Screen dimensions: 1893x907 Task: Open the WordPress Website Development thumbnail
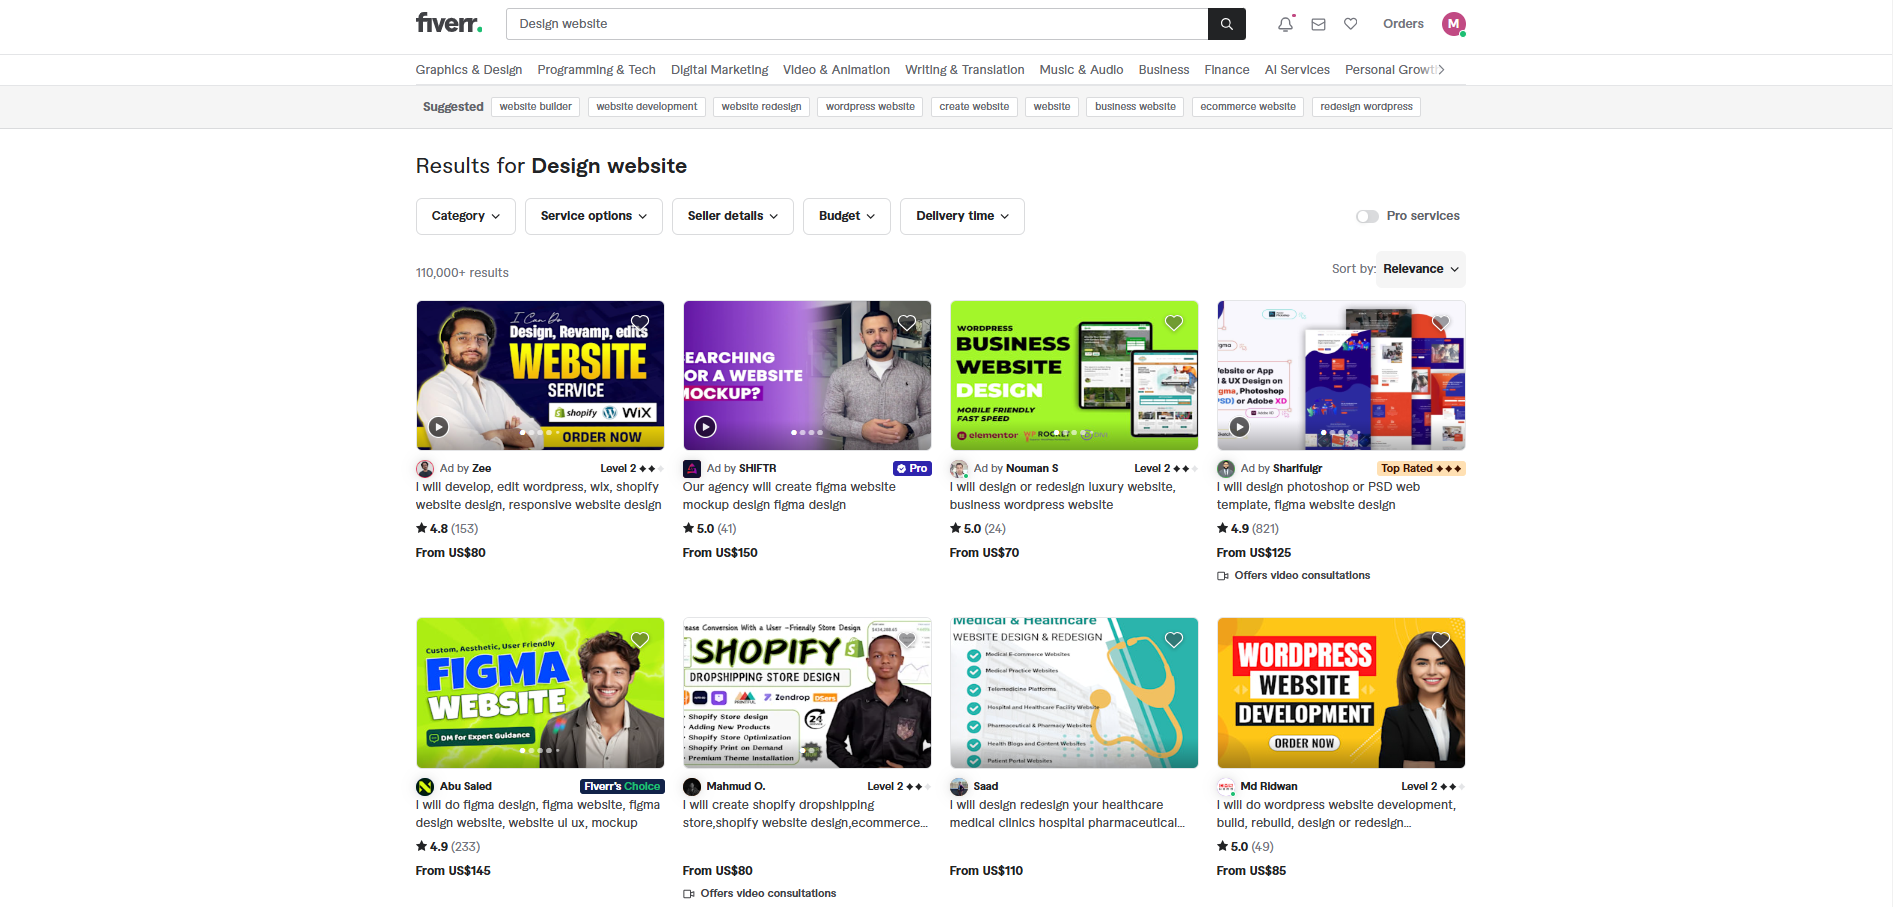tap(1341, 693)
